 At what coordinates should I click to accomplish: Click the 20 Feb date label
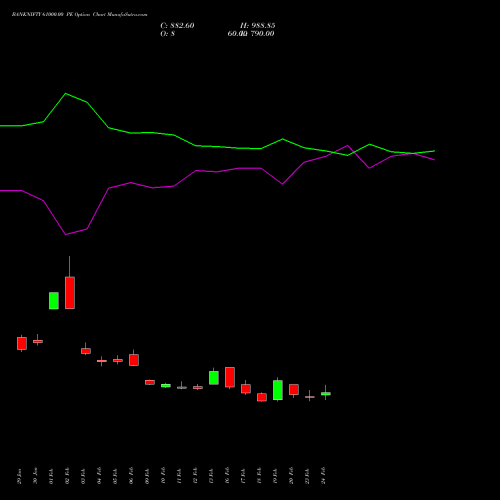pyautogui.click(x=291, y=476)
